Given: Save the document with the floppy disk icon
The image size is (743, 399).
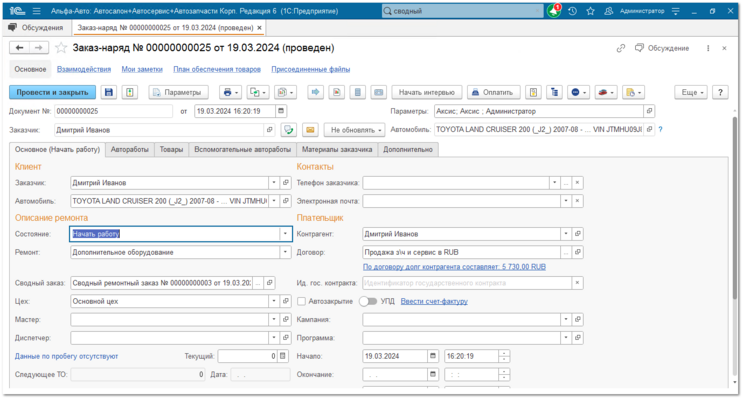Looking at the screenshot, I should (x=109, y=92).
